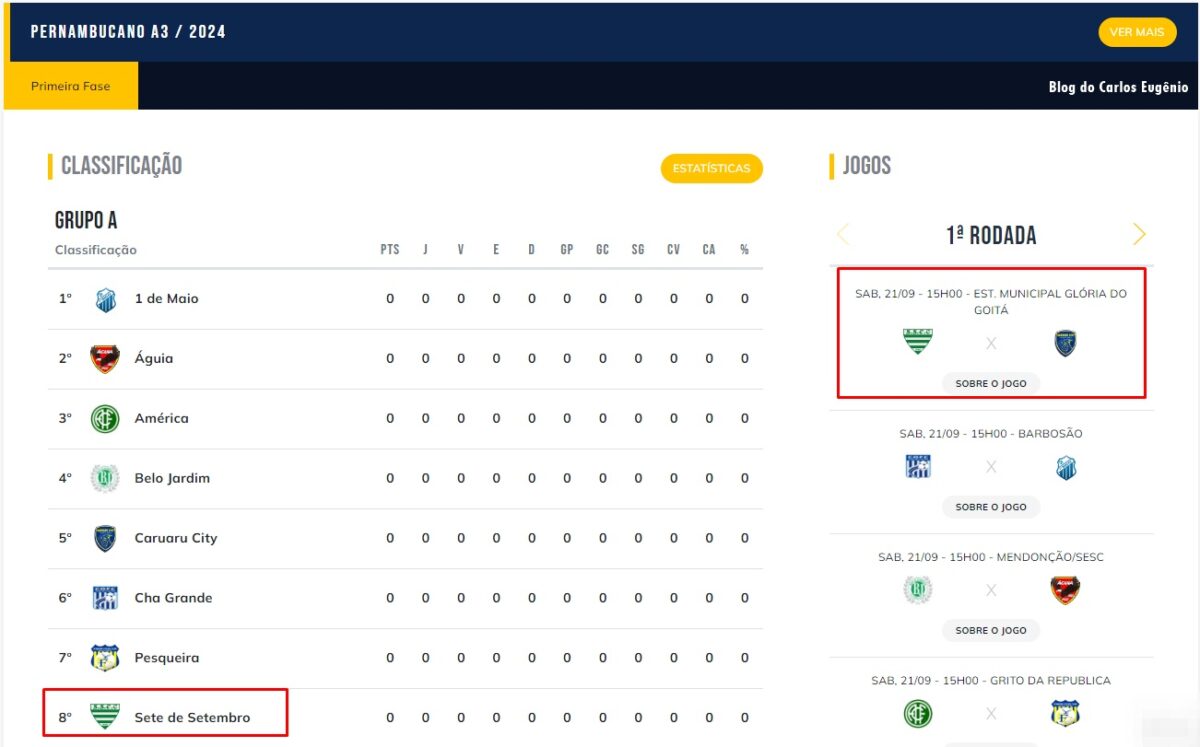The height and width of the screenshot is (747, 1200).
Task: Select the Belo Jardim team name
Action: tap(172, 479)
